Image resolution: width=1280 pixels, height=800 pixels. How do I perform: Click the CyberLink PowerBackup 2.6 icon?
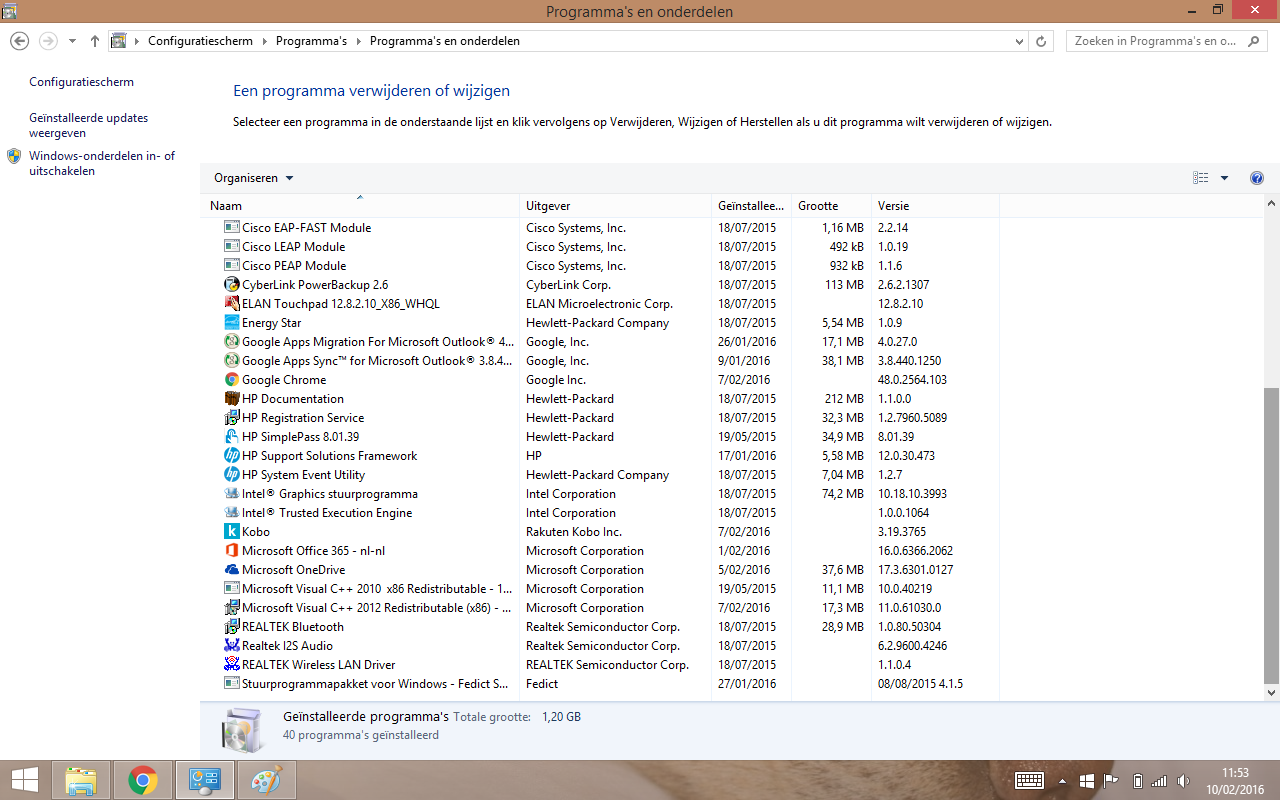(232, 285)
